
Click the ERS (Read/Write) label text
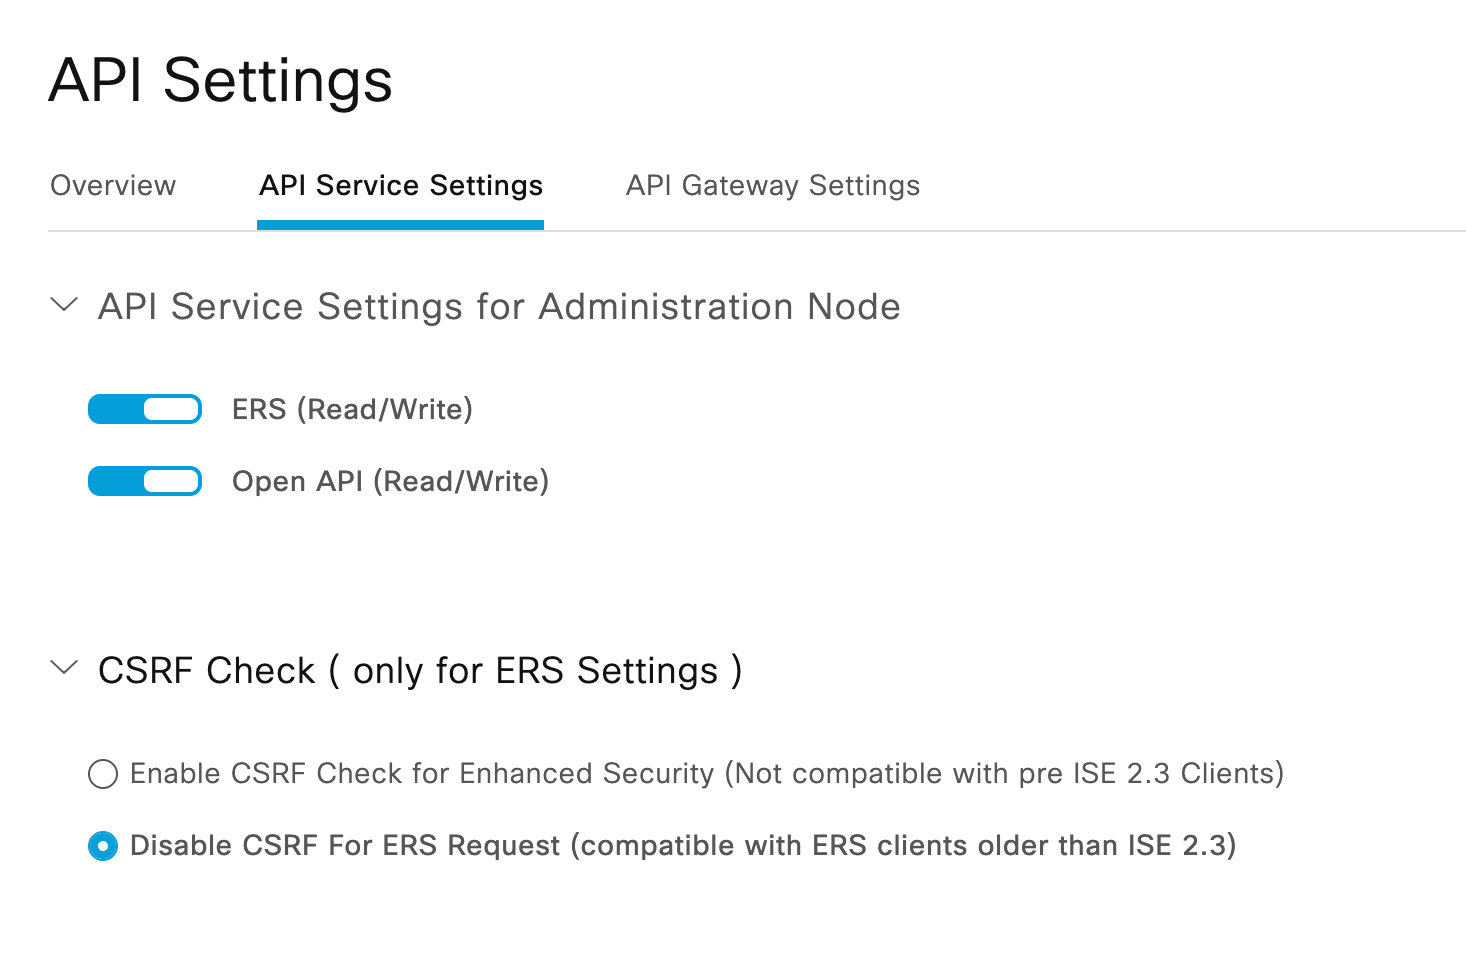(352, 410)
